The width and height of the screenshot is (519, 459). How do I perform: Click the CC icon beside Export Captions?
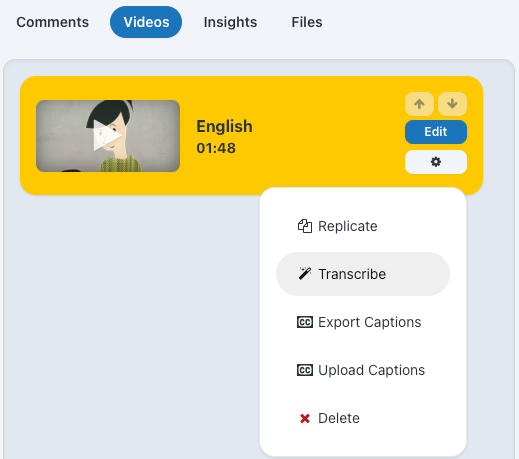point(305,322)
